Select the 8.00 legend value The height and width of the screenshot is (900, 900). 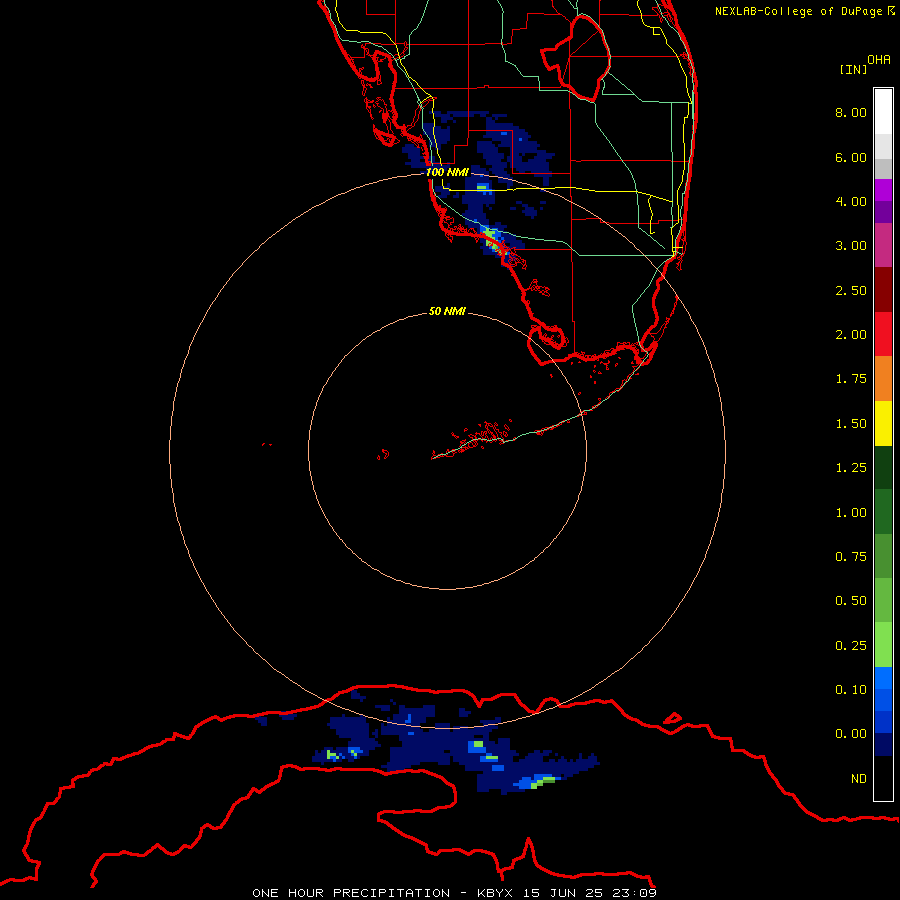point(851,112)
